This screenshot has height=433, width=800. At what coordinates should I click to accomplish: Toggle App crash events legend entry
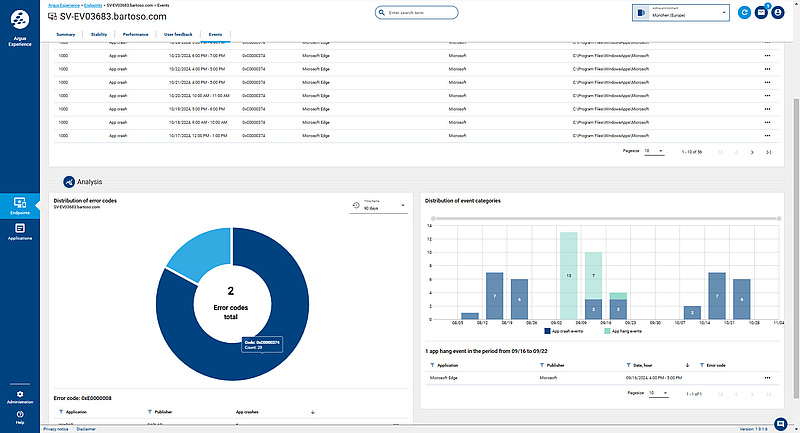click(565, 329)
